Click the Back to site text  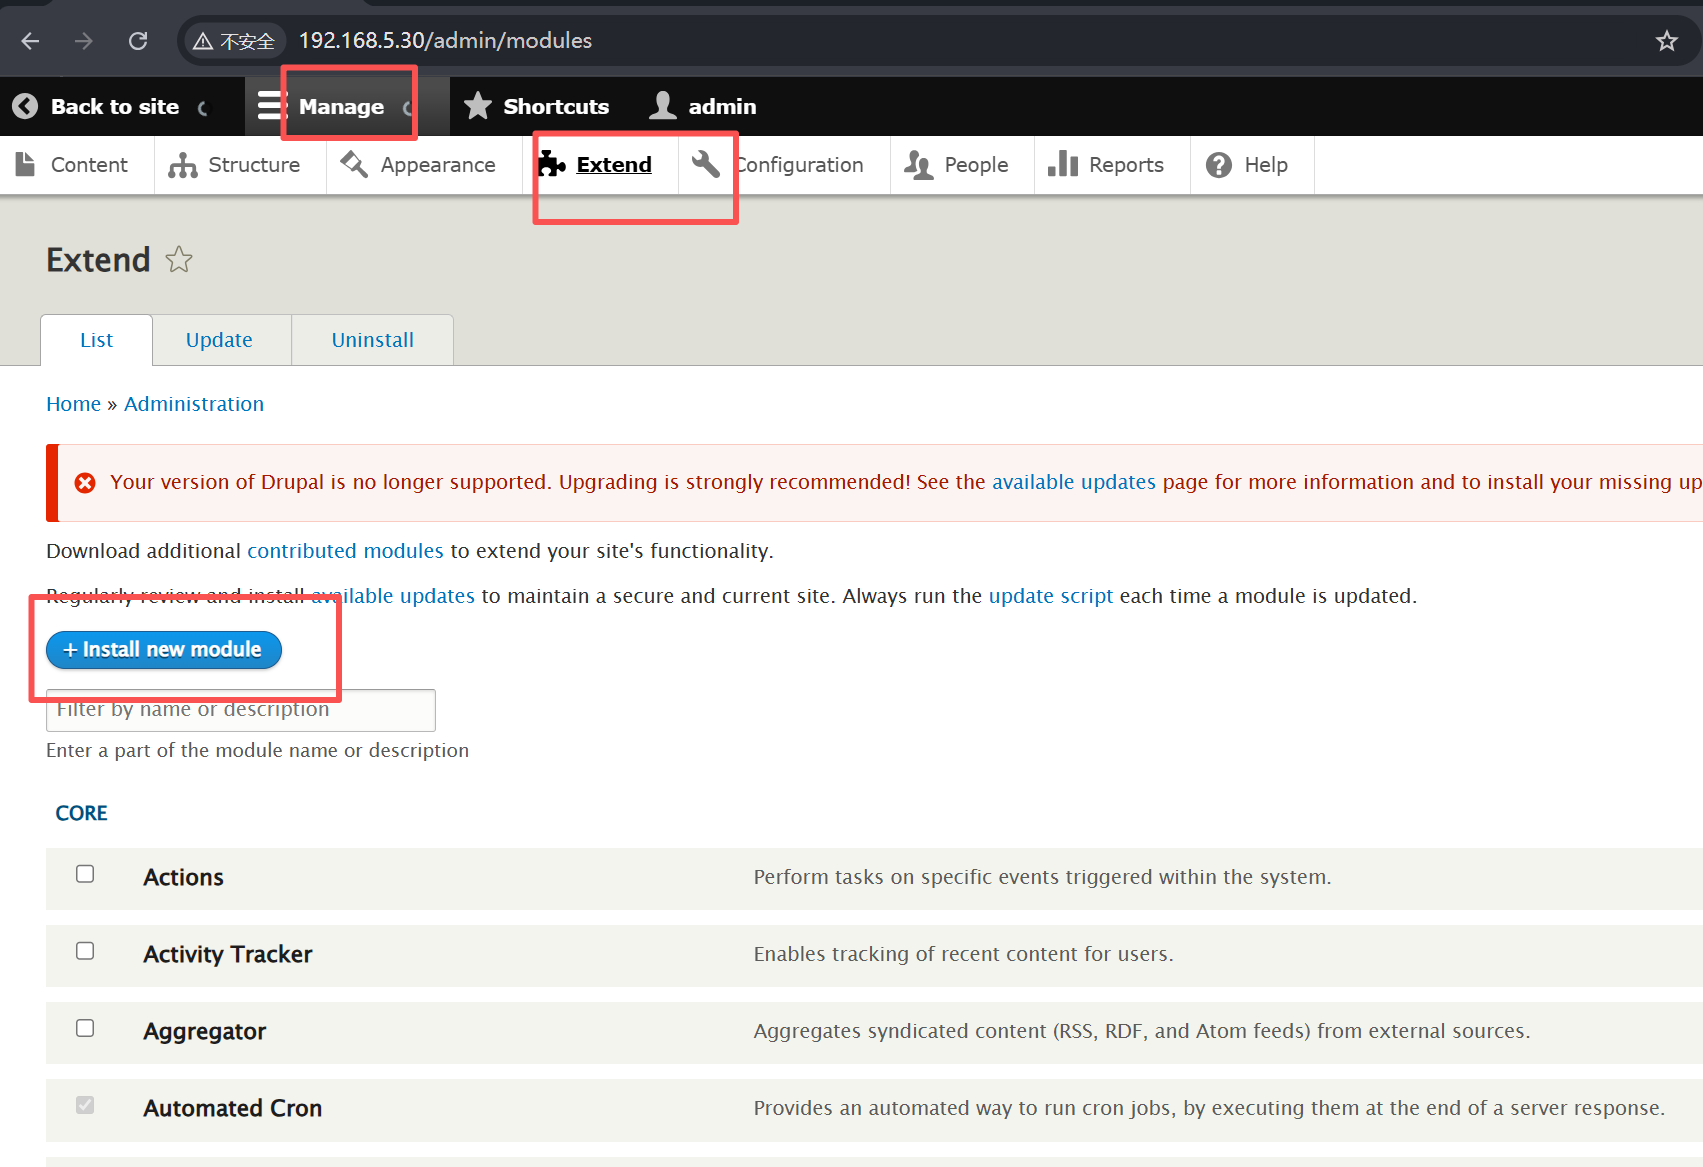click(115, 106)
